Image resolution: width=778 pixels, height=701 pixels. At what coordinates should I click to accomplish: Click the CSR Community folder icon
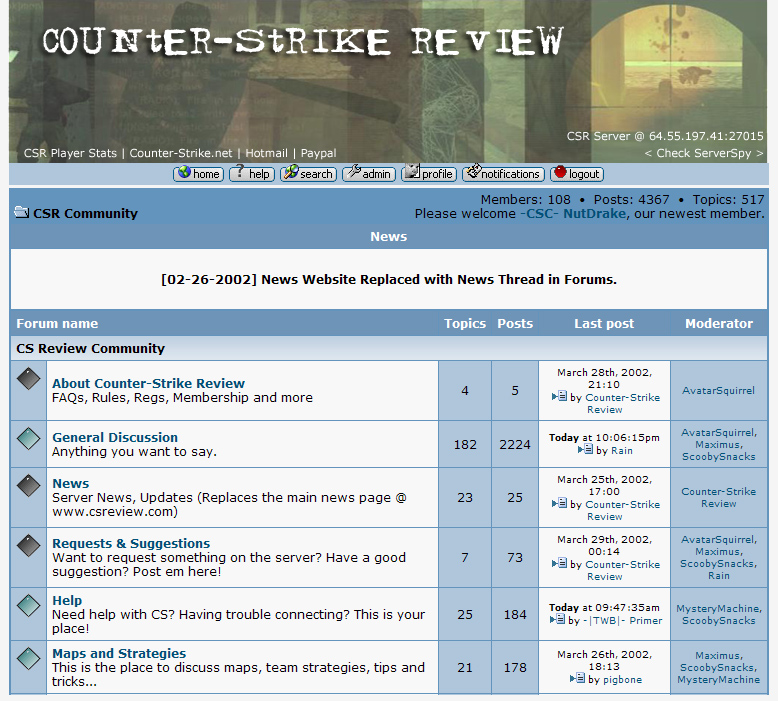coord(21,212)
